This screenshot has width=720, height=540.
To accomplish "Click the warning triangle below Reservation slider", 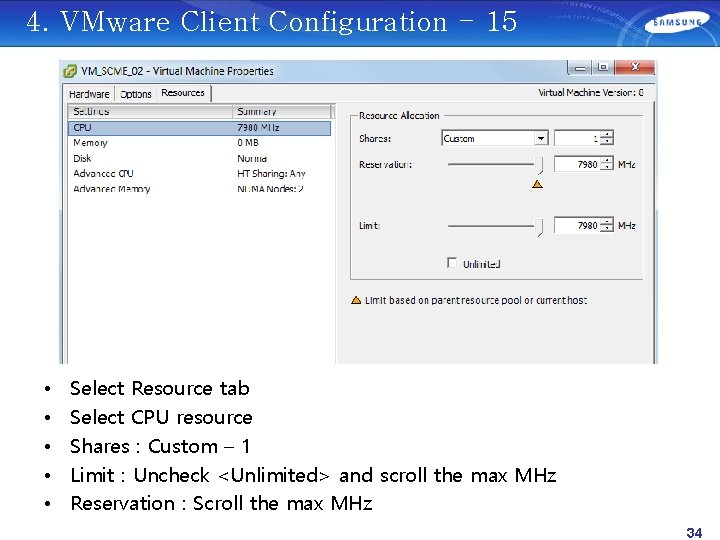I will click(537, 185).
